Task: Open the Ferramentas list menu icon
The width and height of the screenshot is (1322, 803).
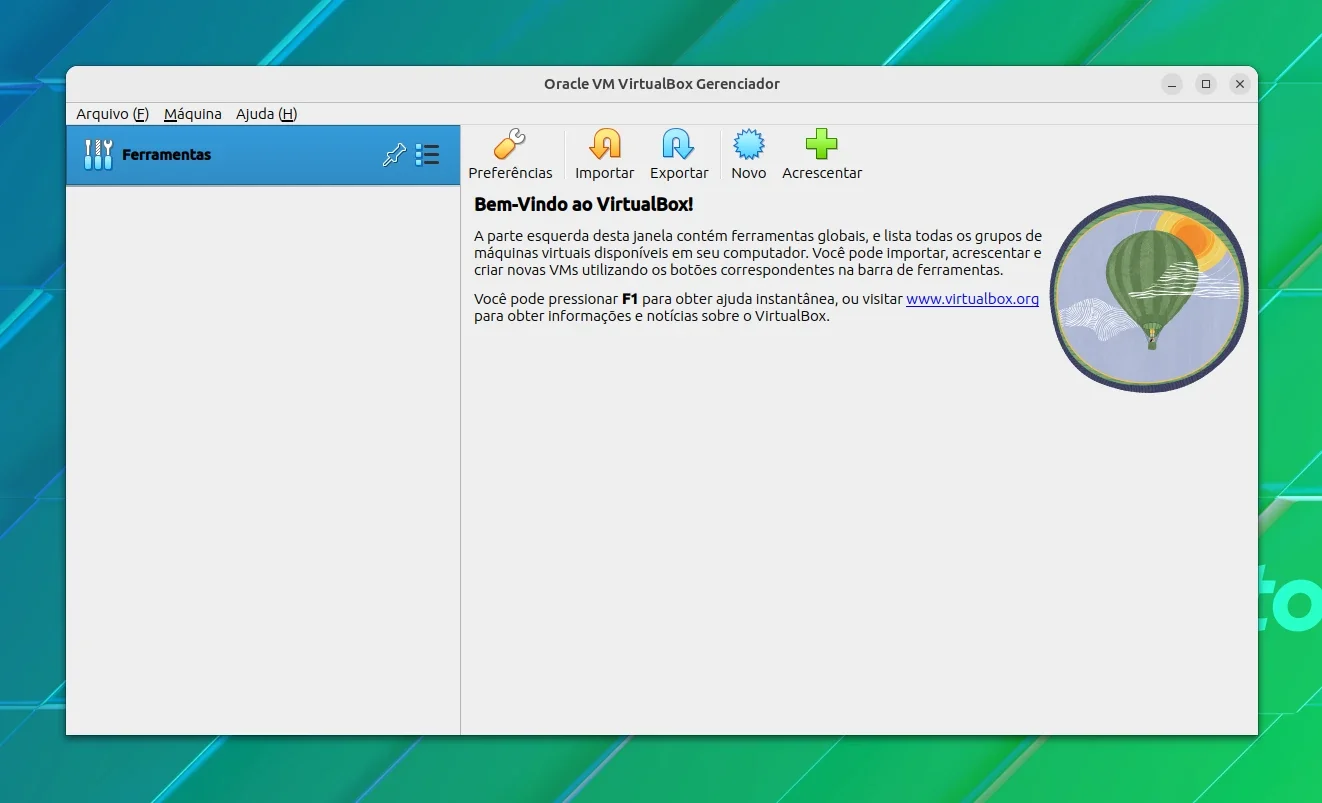Action: [x=427, y=155]
